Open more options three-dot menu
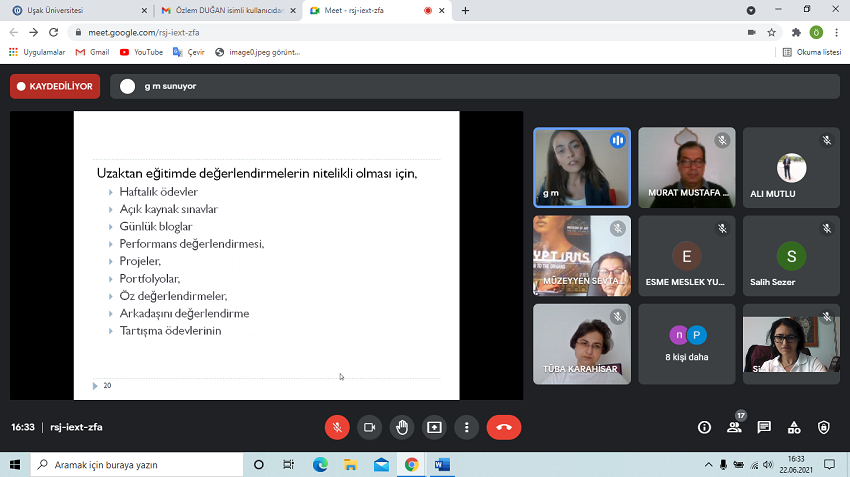 click(x=466, y=427)
